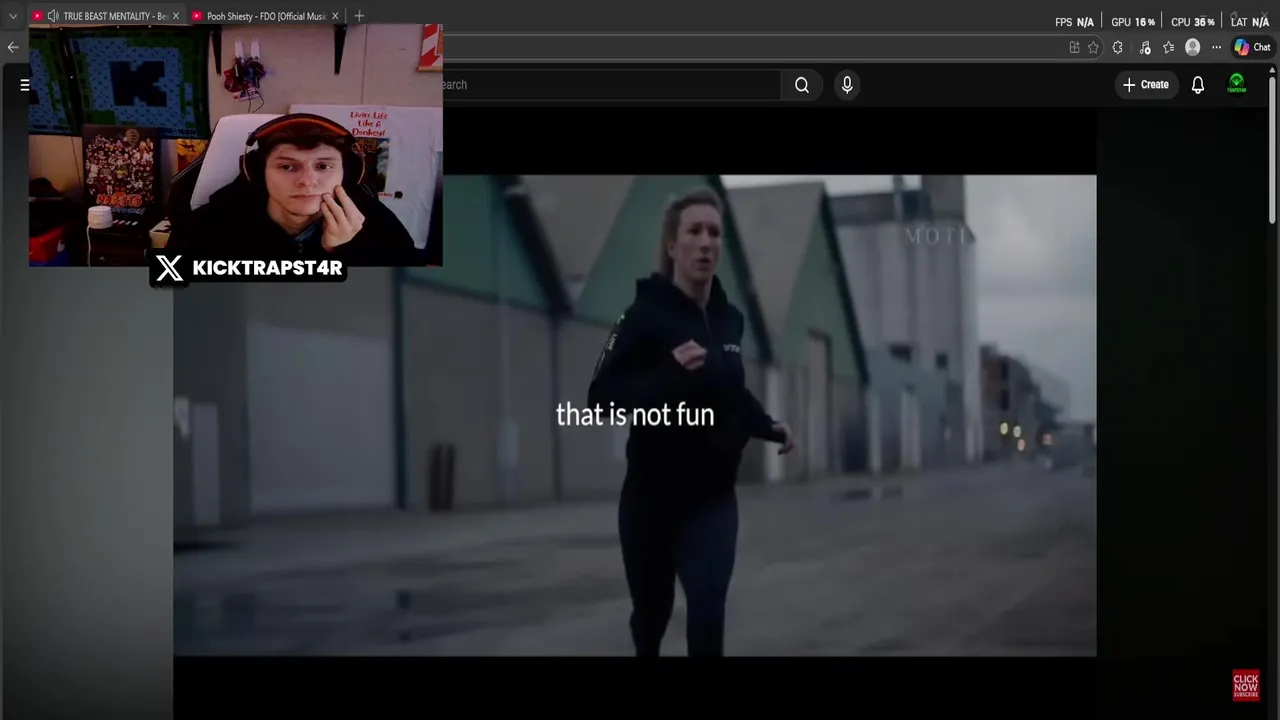The image size is (1280, 720).
Task: Open the Create menu button
Action: pyautogui.click(x=1146, y=85)
